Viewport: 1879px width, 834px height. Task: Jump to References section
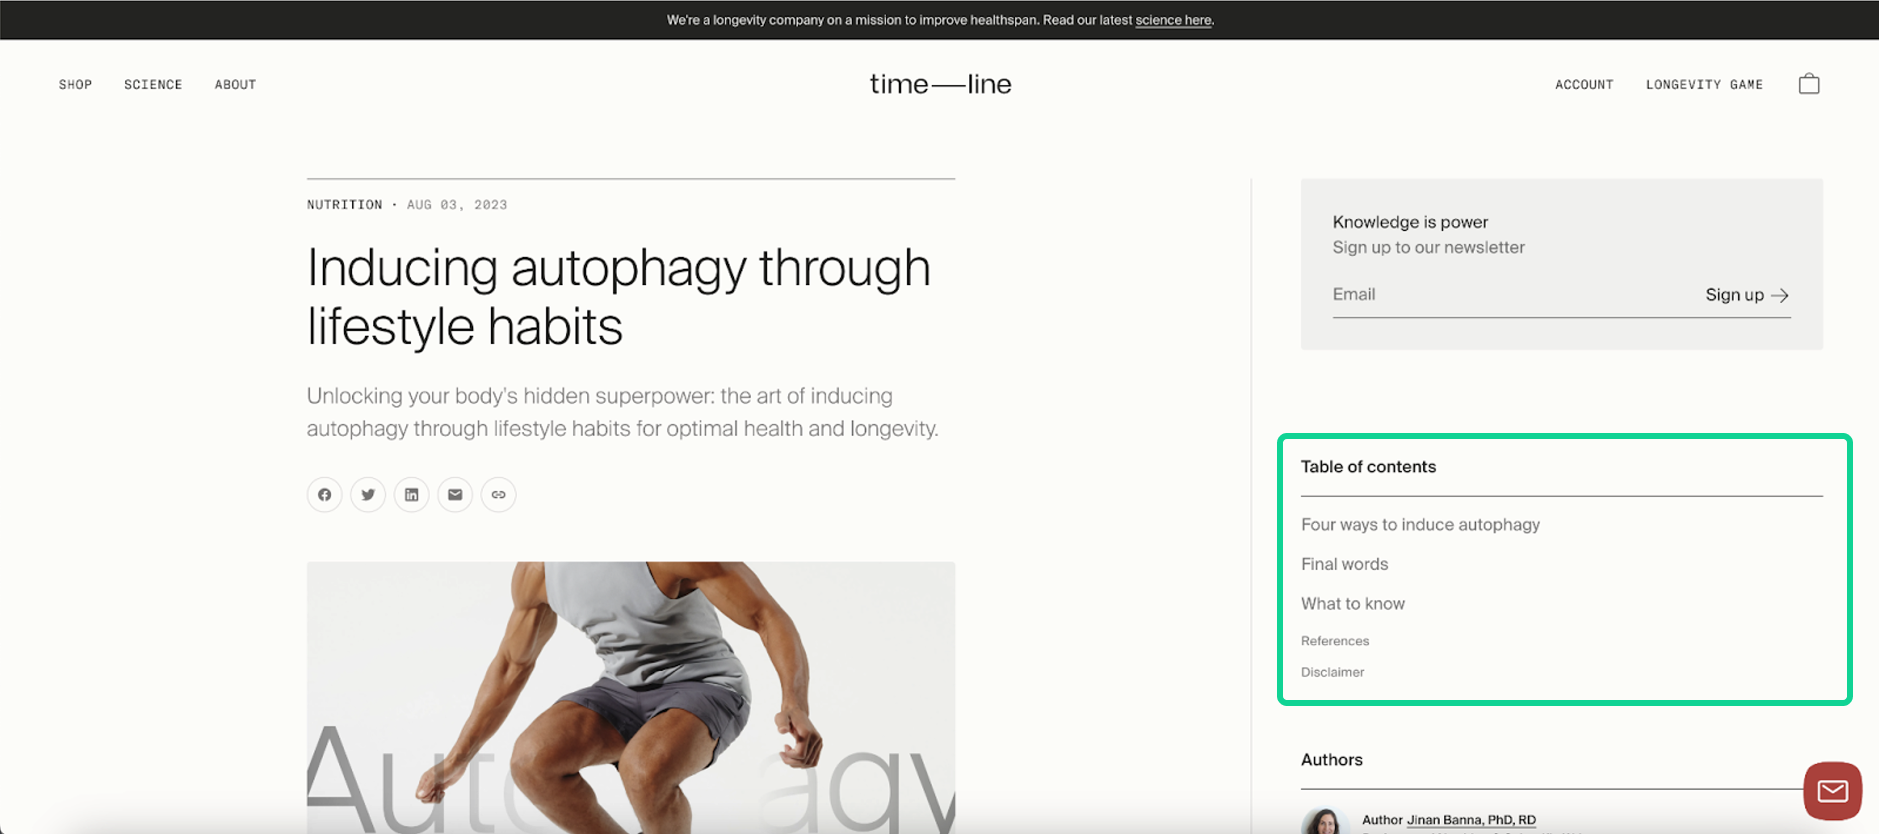[1335, 641]
